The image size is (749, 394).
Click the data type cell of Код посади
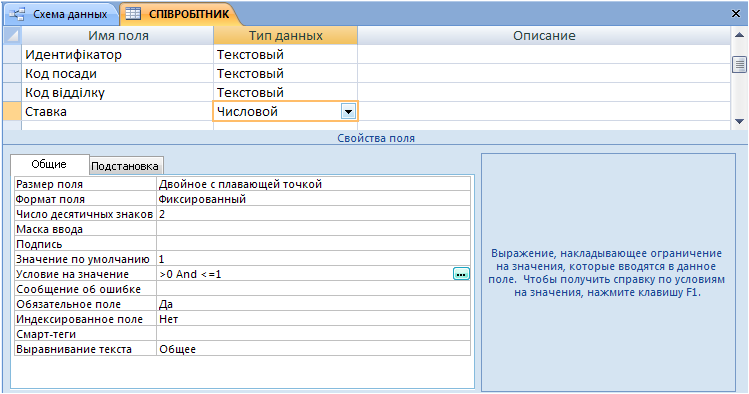286,74
